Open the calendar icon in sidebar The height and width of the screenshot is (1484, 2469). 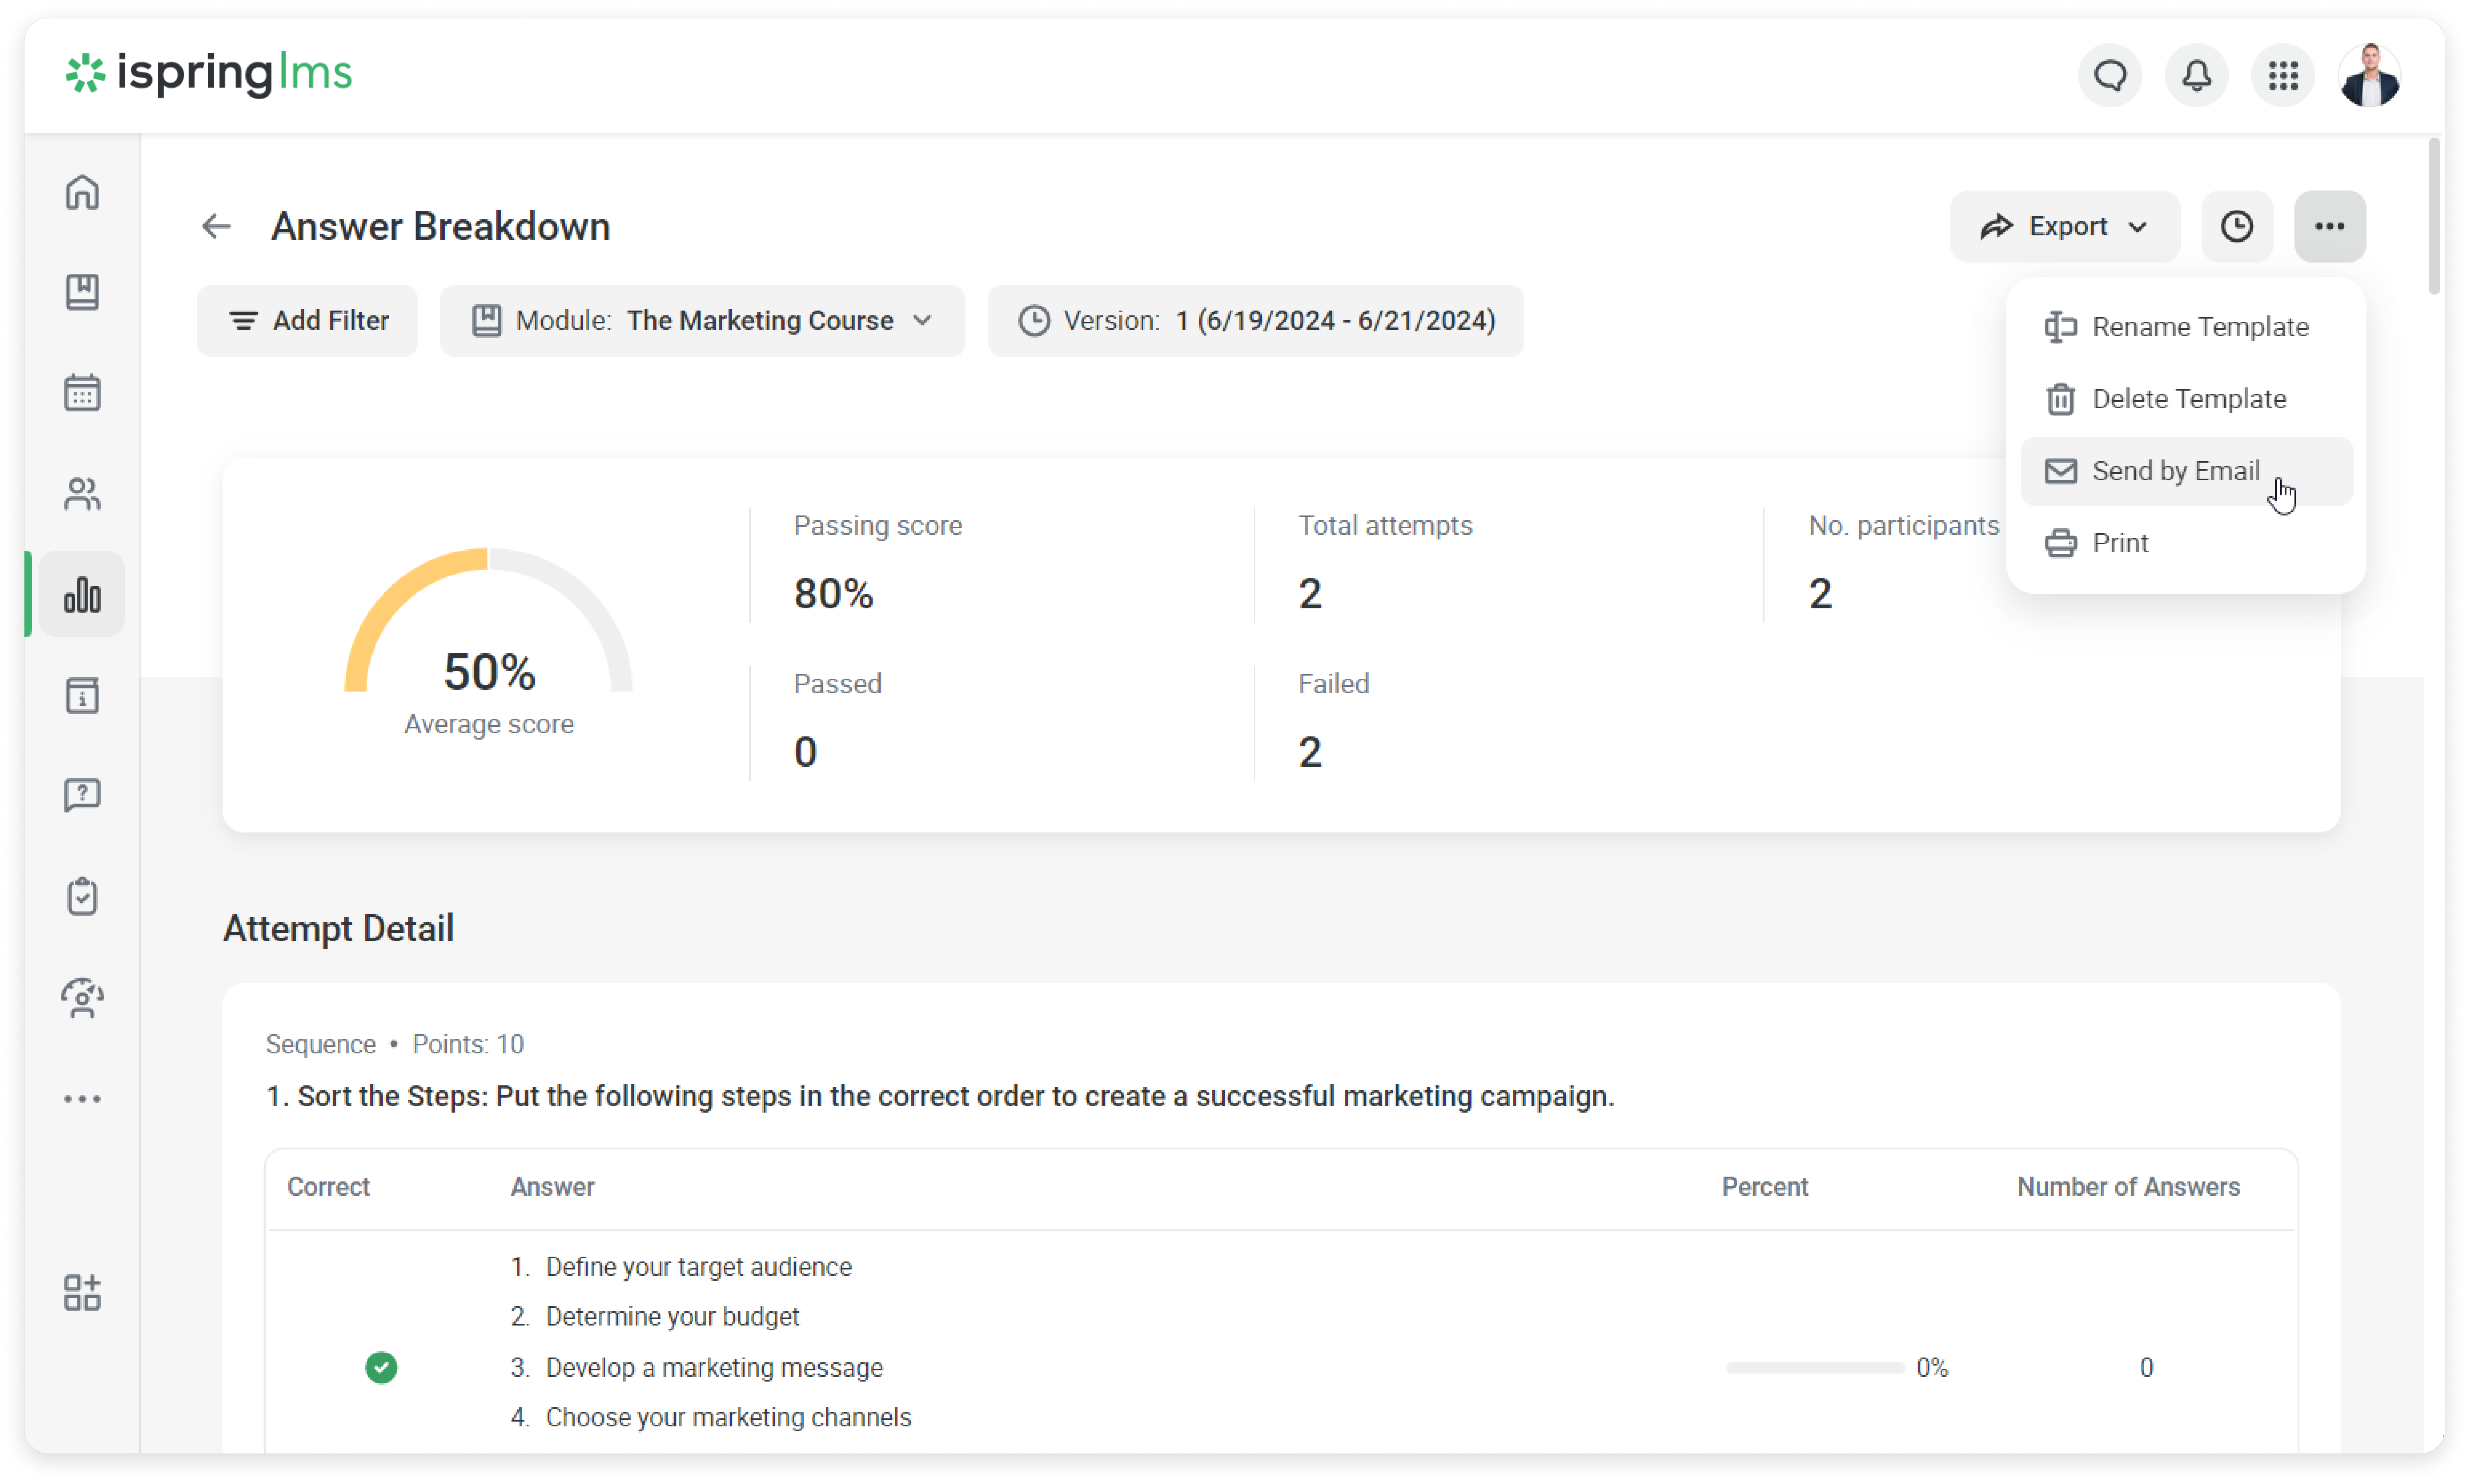click(x=82, y=393)
